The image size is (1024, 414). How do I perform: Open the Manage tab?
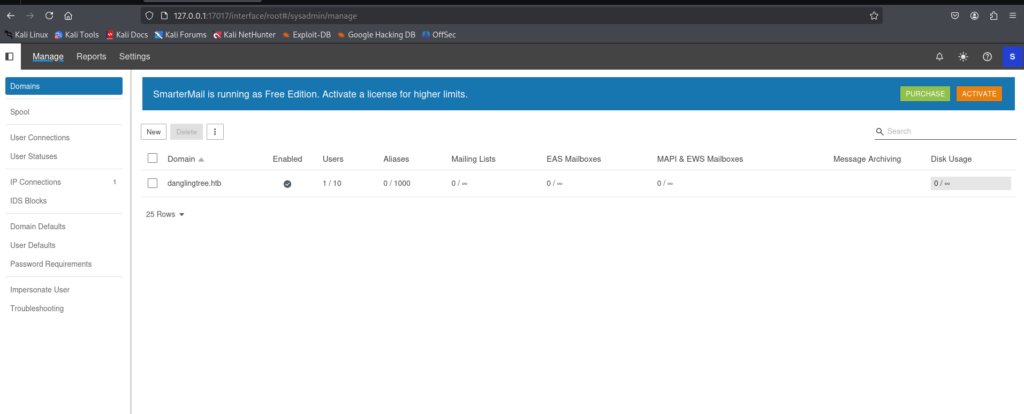48,57
